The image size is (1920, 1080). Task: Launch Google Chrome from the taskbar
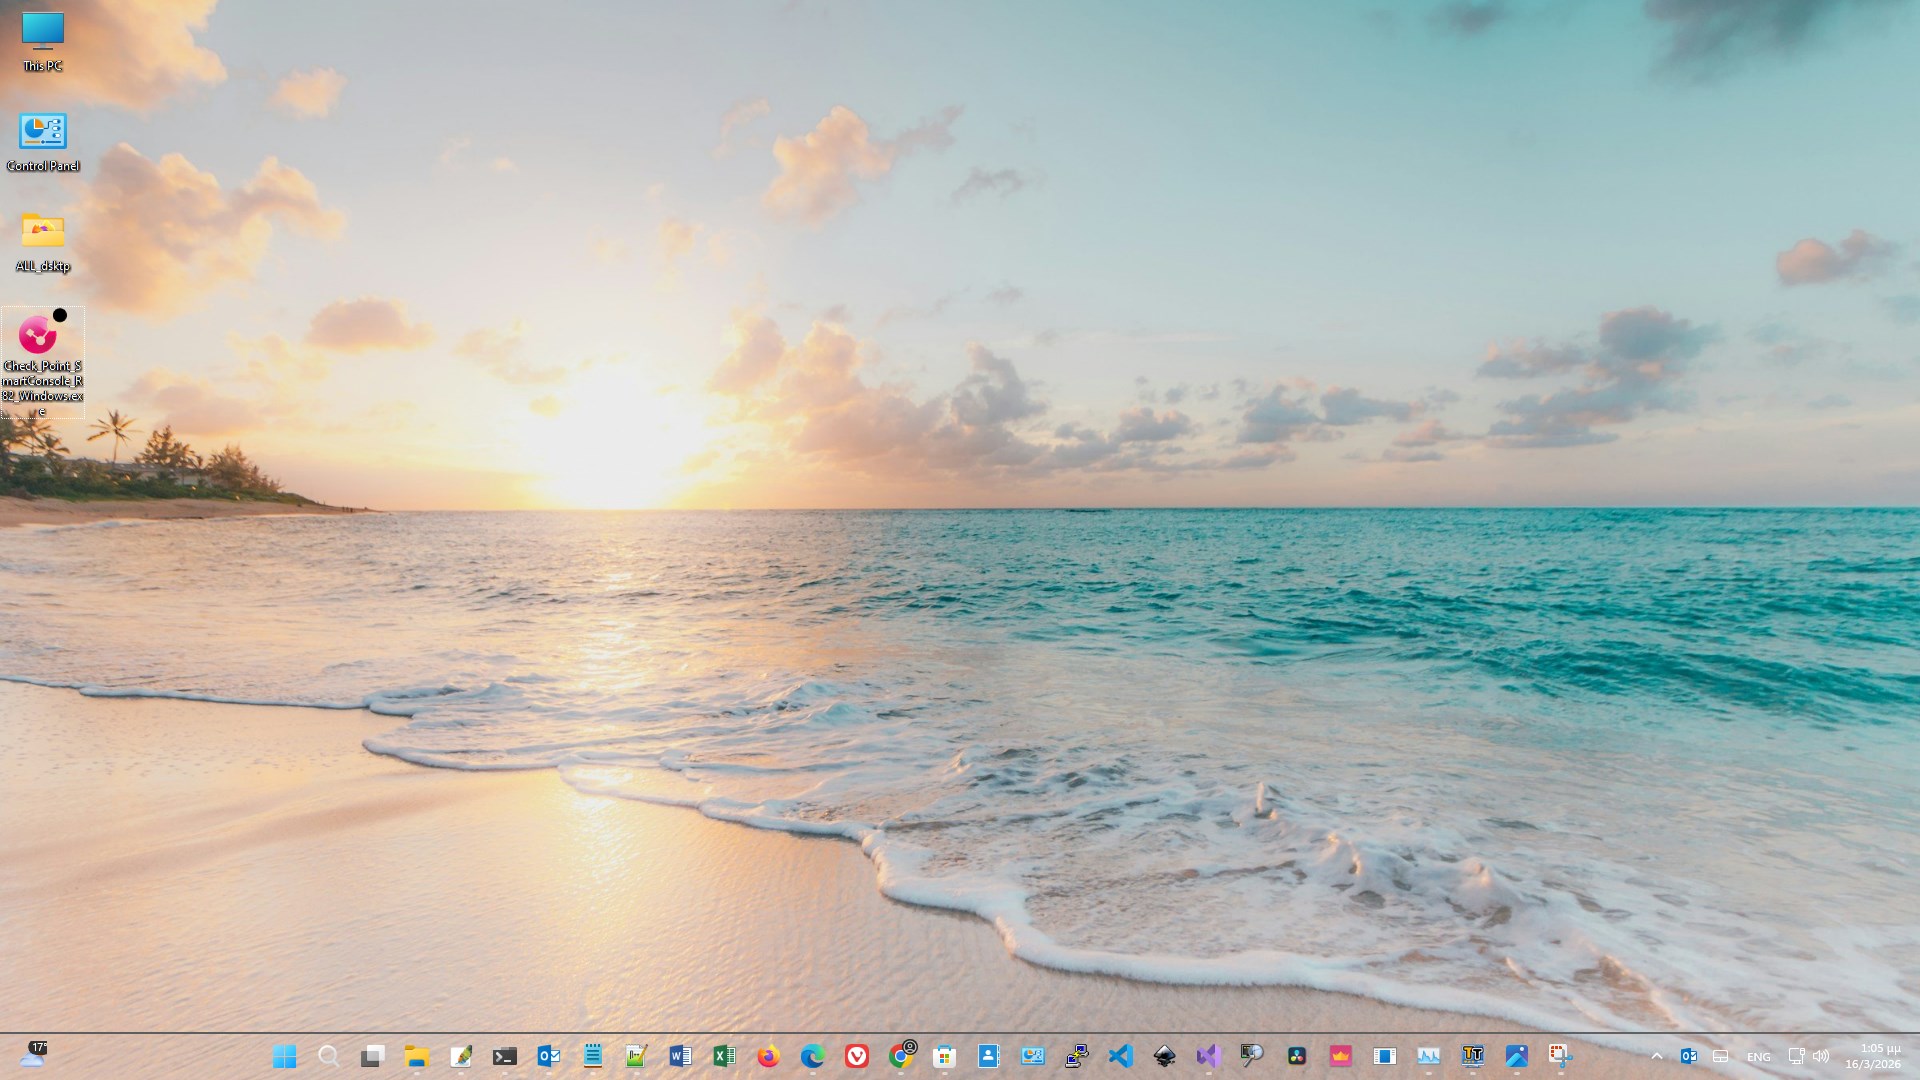coord(900,1055)
